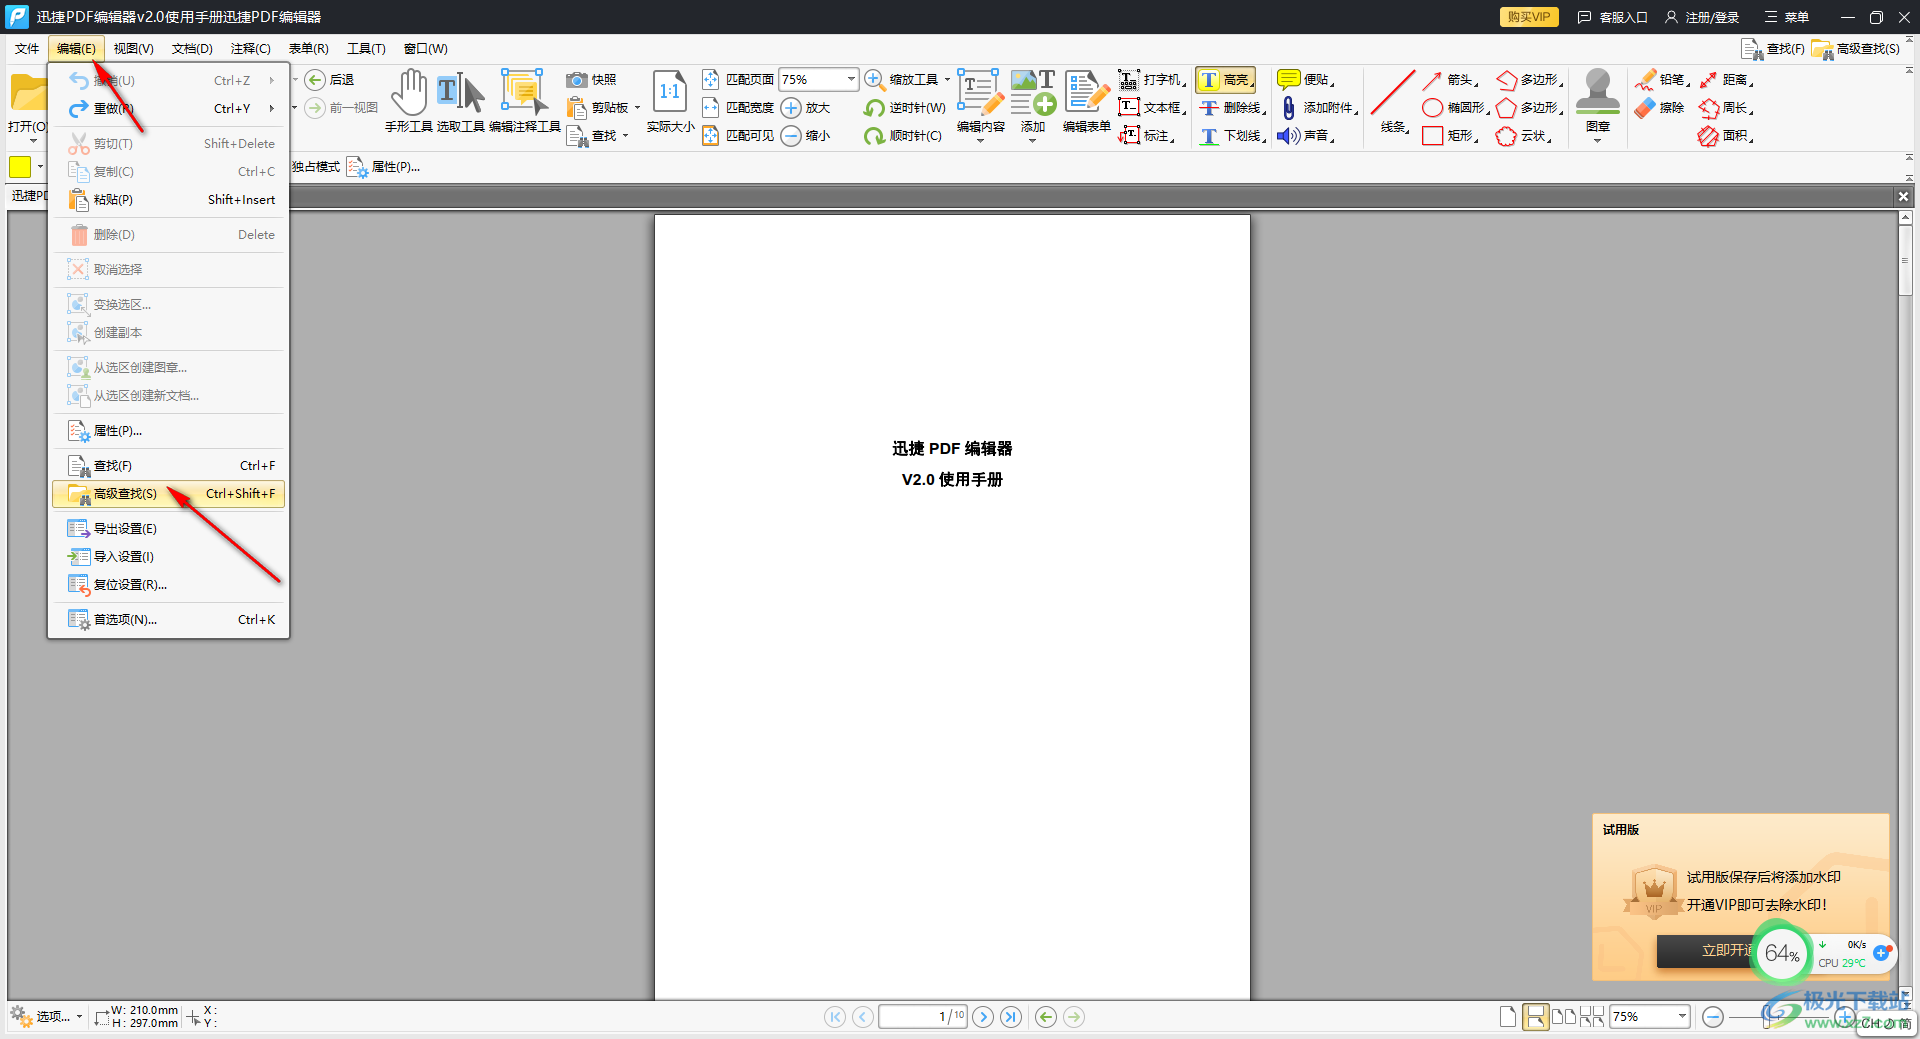Select the line drawing tool (线条)
1920x1039 pixels.
point(1394,101)
